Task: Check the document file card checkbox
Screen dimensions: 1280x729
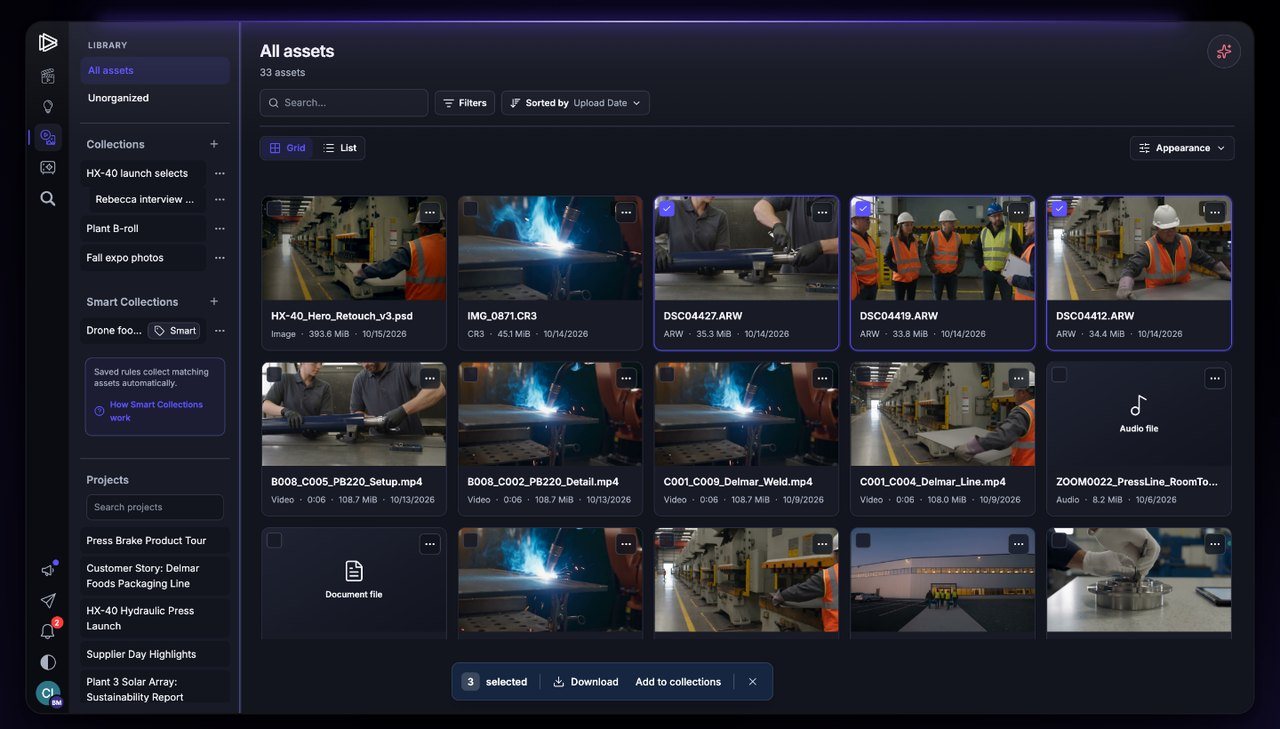Action: pyautogui.click(x=274, y=540)
